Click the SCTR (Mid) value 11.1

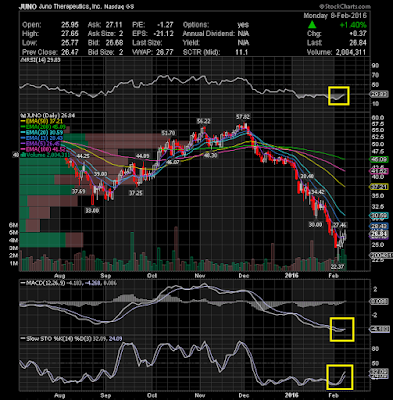241,52
